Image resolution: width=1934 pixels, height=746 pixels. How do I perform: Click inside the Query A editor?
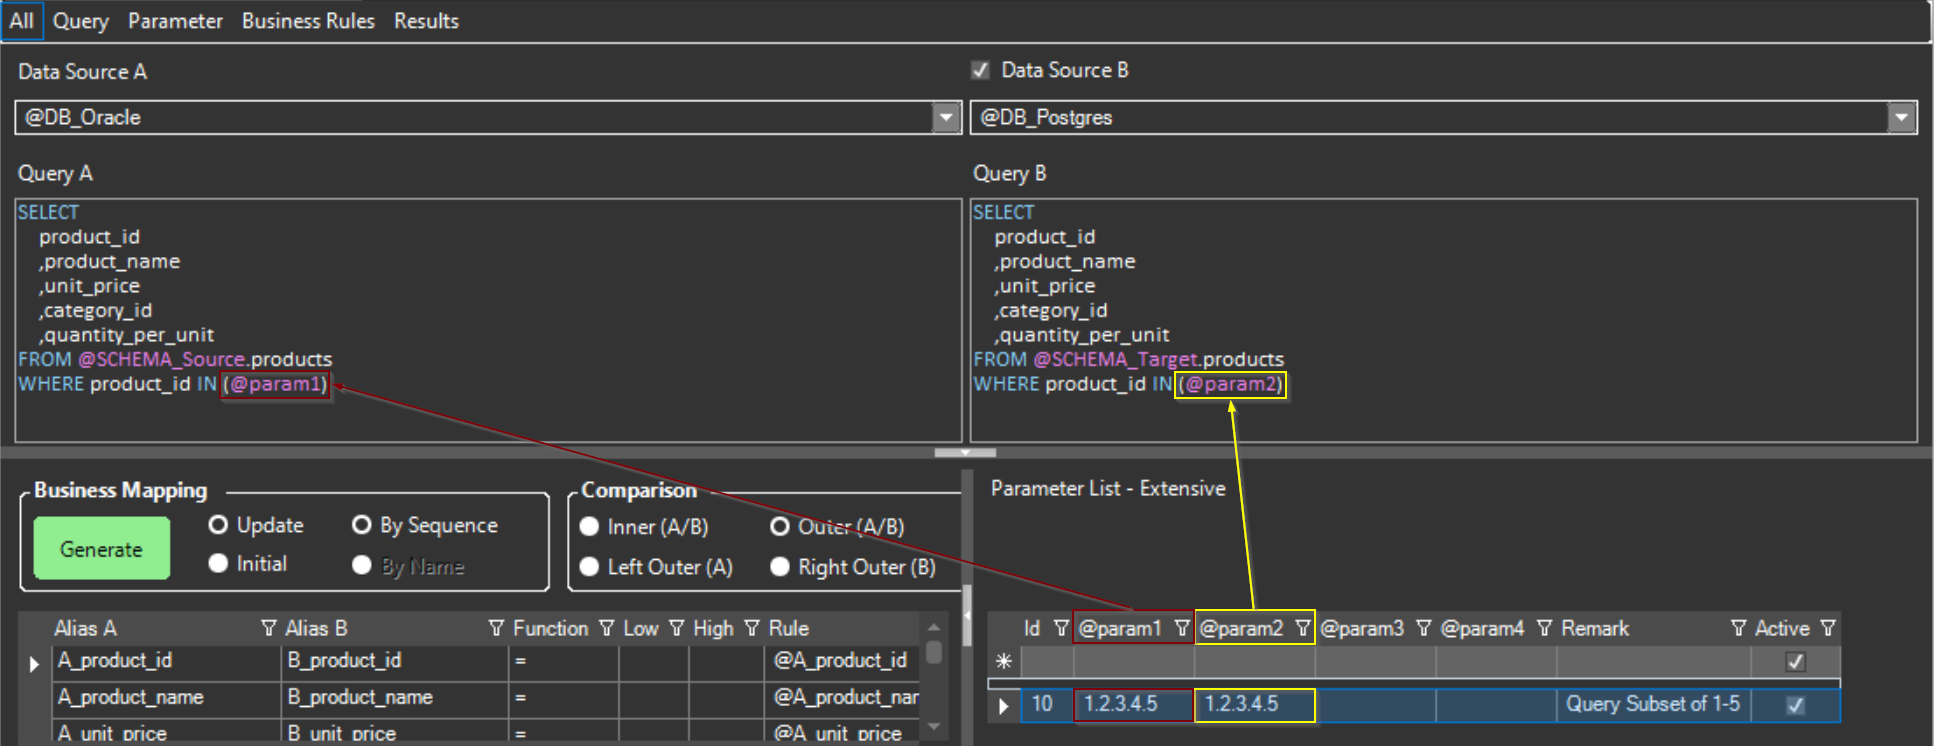pyautogui.click(x=488, y=320)
